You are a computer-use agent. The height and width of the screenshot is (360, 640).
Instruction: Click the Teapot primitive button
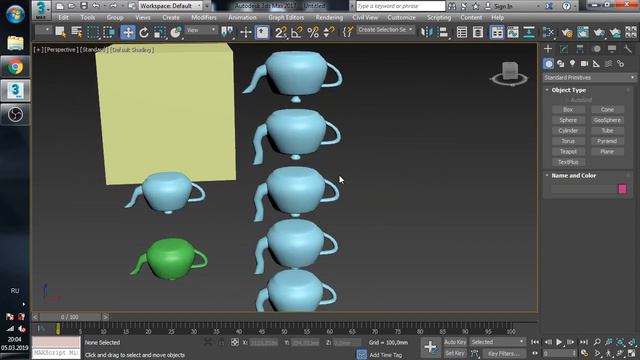click(568, 151)
